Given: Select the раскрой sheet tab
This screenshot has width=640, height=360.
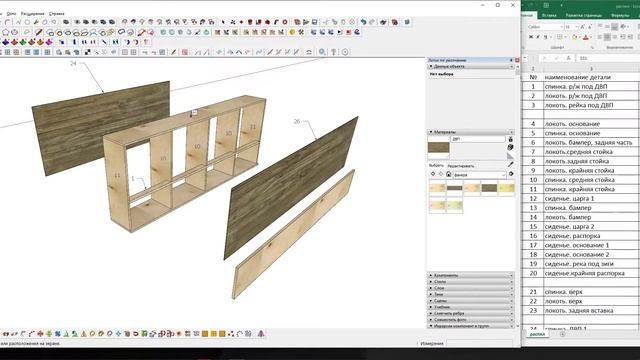Looking at the screenshot, I should tap(537, 334).
